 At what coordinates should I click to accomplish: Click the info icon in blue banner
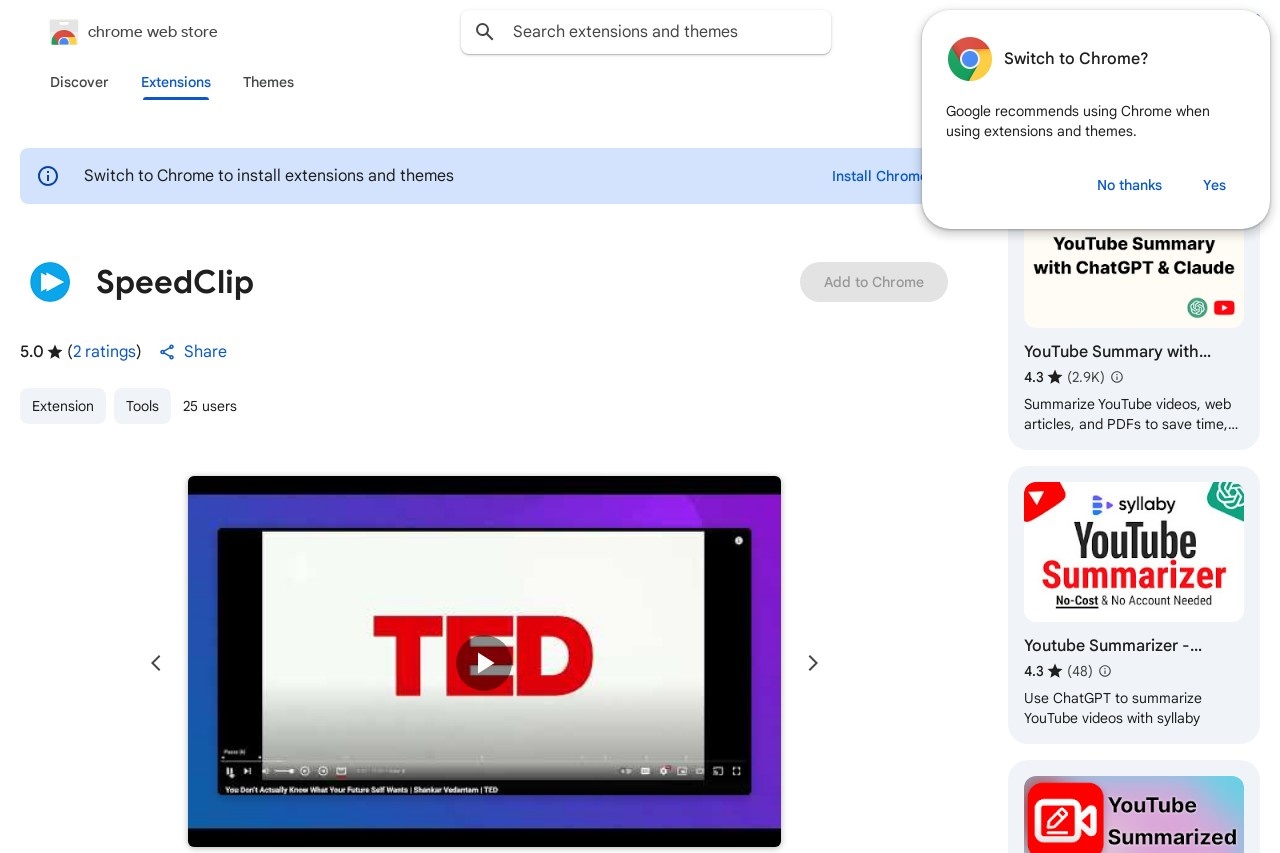coord(48,176)
